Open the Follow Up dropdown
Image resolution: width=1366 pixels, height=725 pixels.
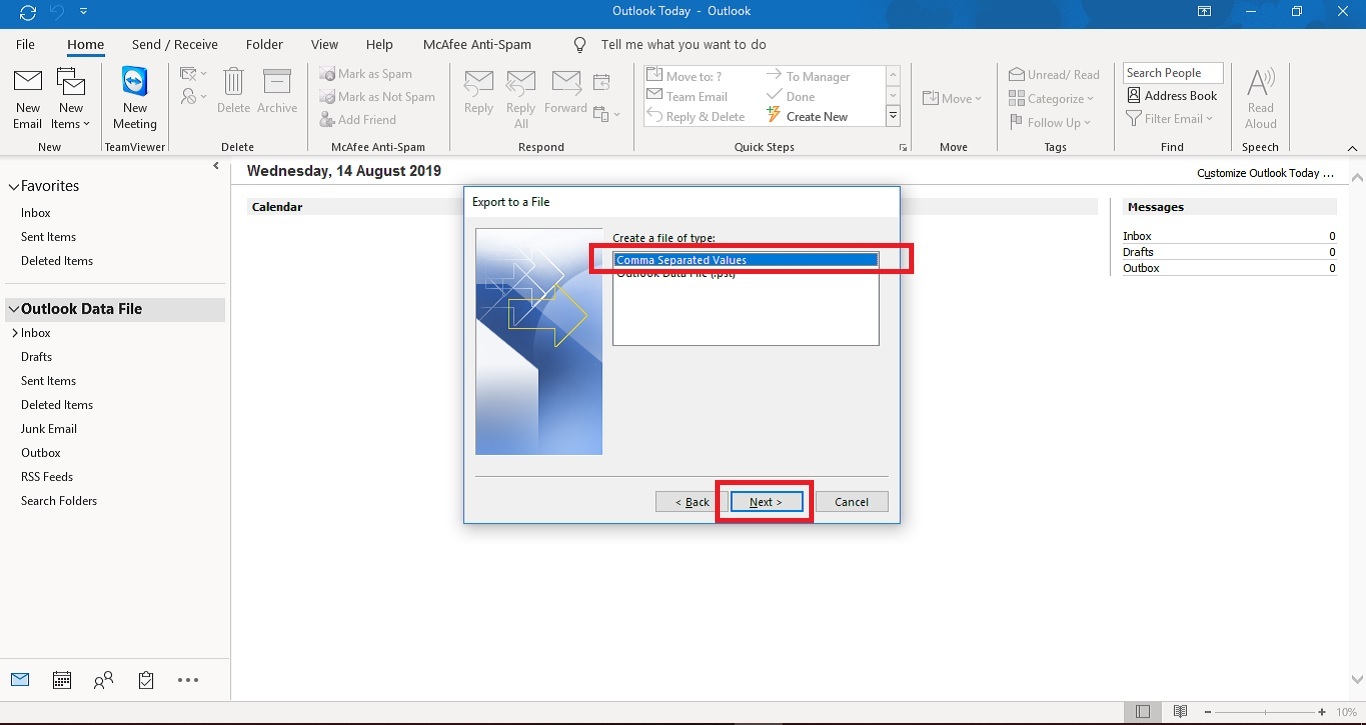(x=1049, y=122)
